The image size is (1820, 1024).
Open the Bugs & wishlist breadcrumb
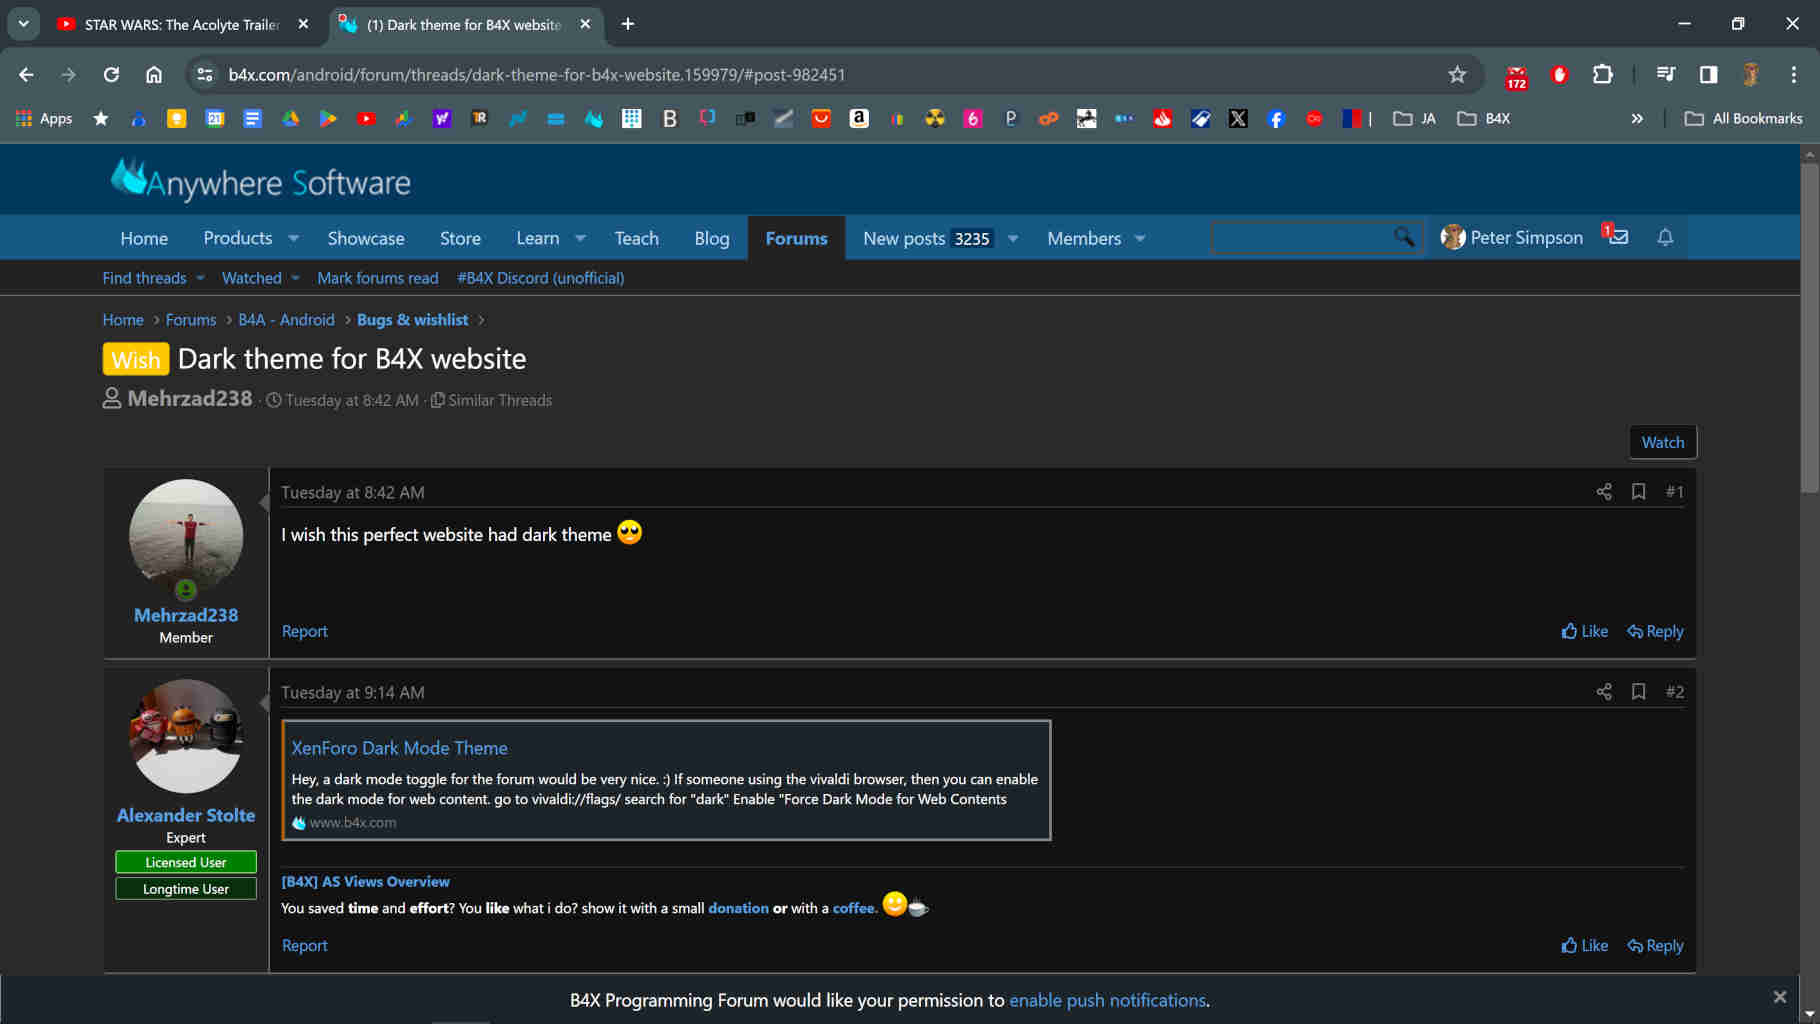(x=412, y=320)
